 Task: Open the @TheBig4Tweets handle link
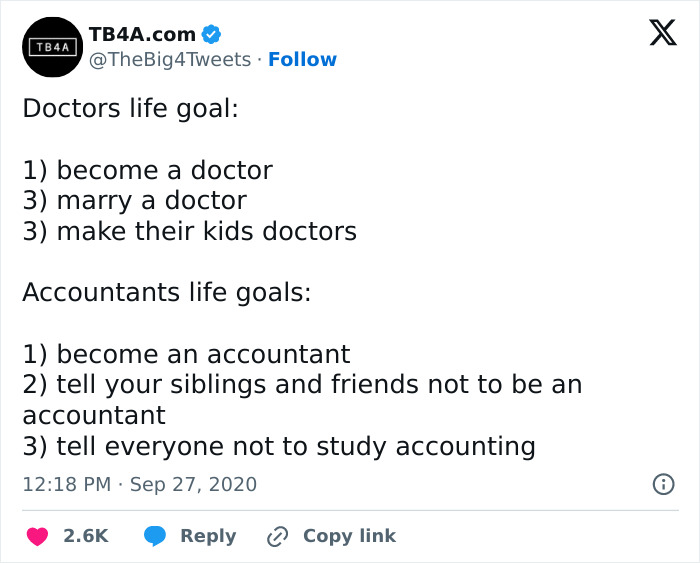170,60
